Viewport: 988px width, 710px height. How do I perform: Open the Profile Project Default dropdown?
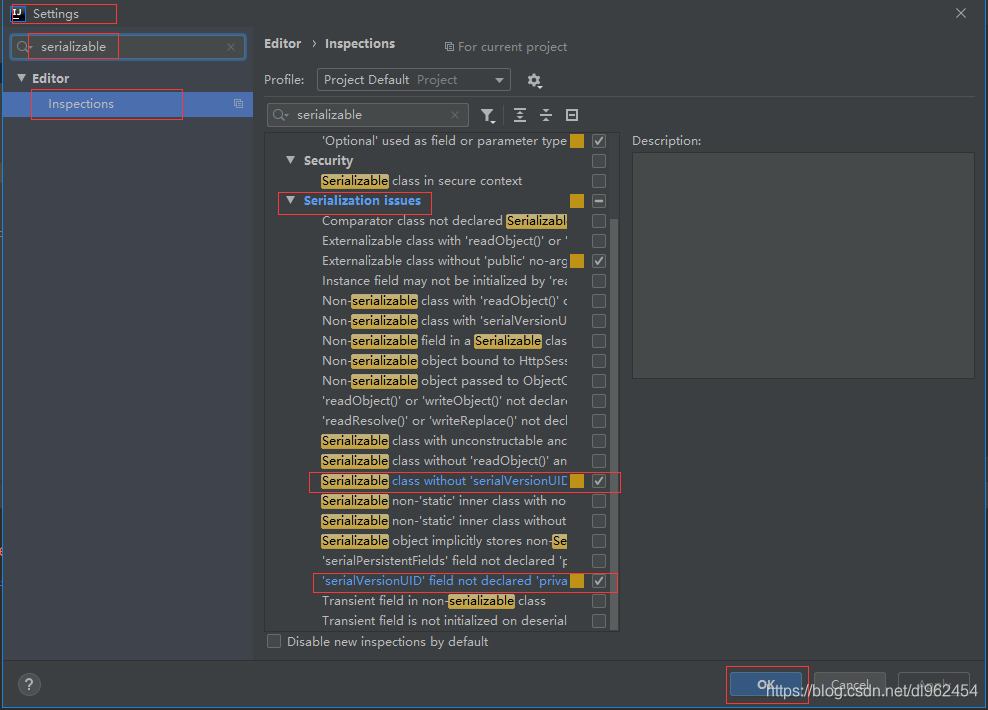tap(413, 80)
